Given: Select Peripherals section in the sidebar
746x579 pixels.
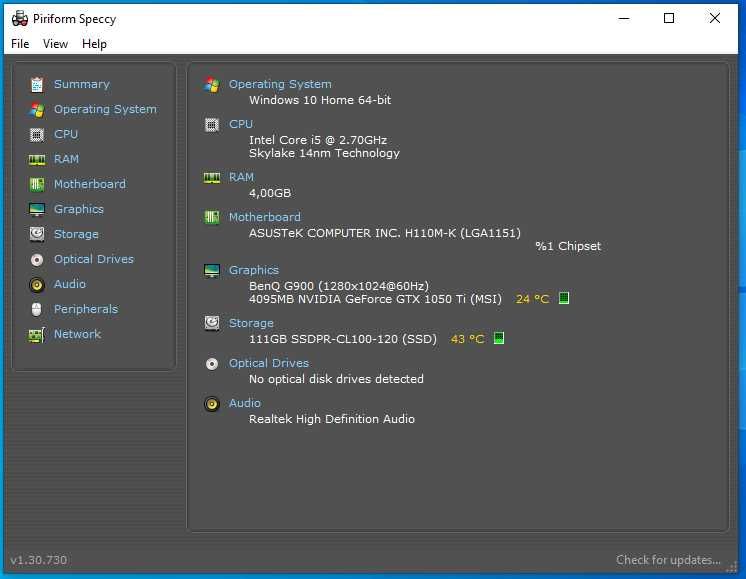Looking at the screenshot, I should click(x=86, y=309).
